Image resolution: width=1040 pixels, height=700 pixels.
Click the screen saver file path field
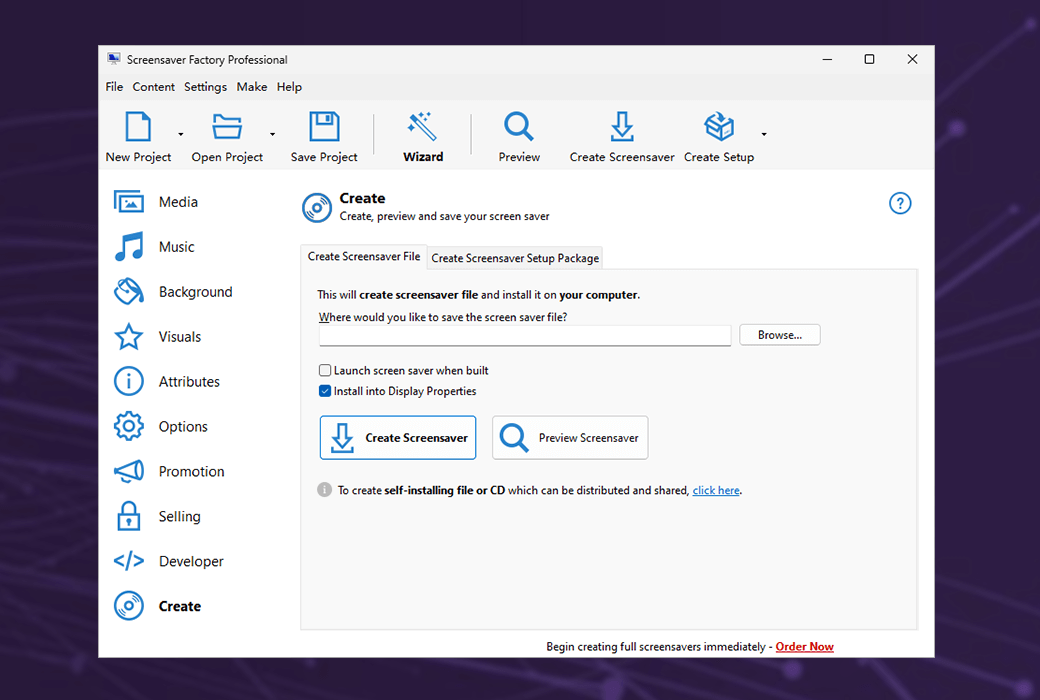(525, 336)
